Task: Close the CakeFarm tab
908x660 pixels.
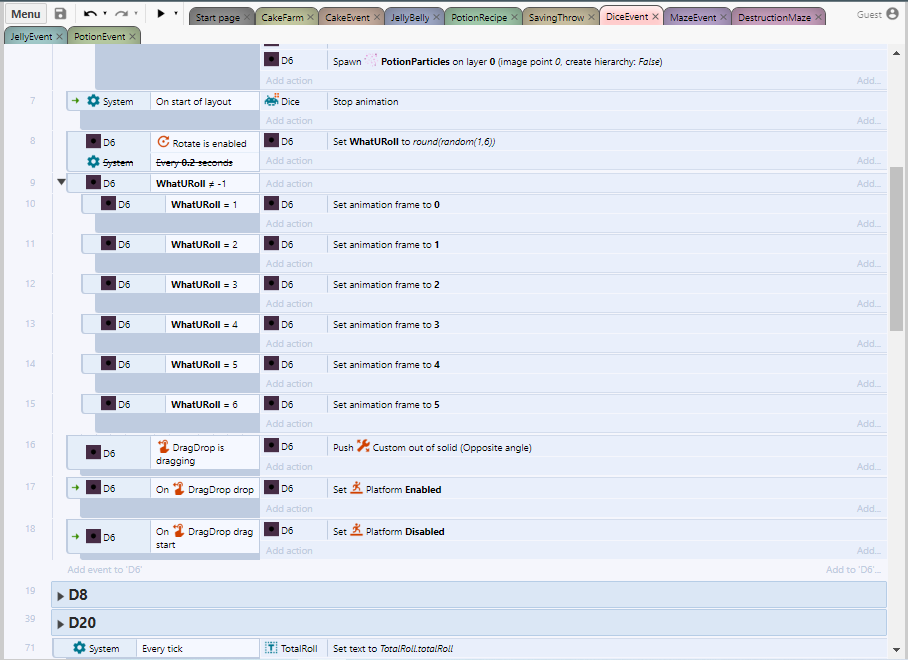Action: point(310,18)
